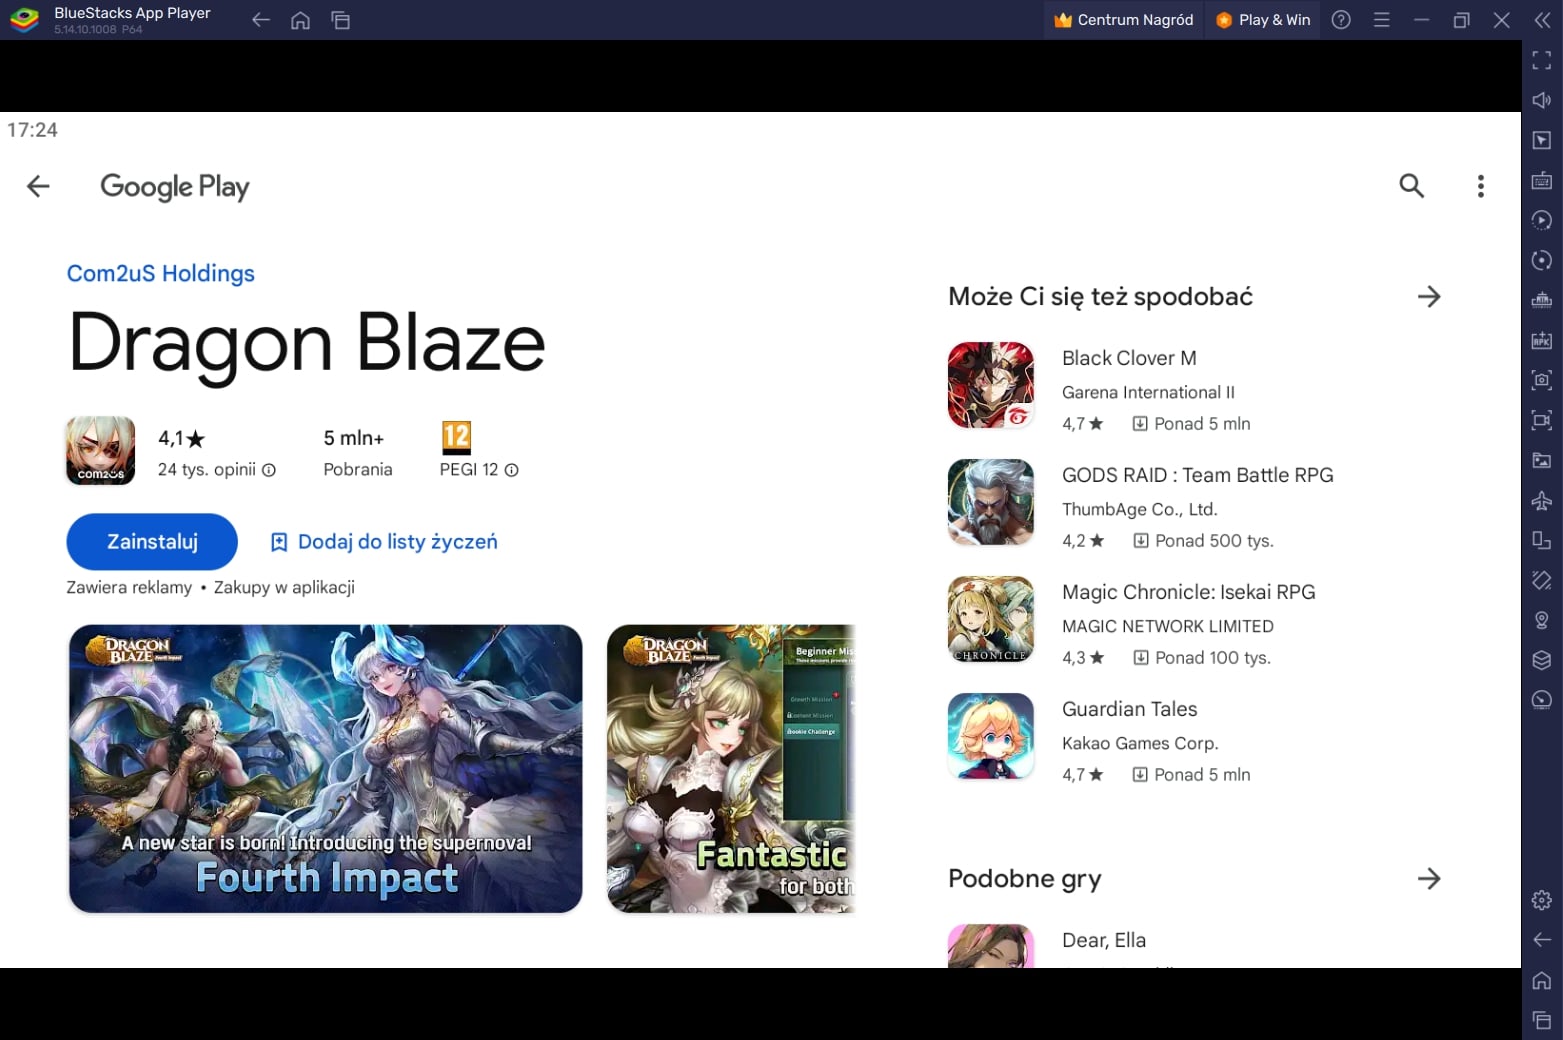Open Play & Win tab
Image resolution: width=1563 pixels, height=1040 pixels.
click(x=1263, y=20)
